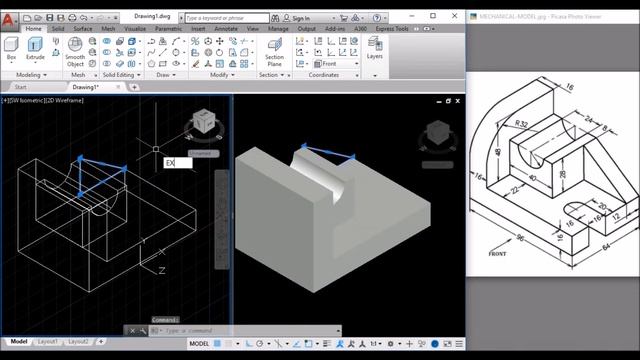The image size is (640, 360).
Task: Toggle lineweight display in status bar
Action: pos(327,344)
